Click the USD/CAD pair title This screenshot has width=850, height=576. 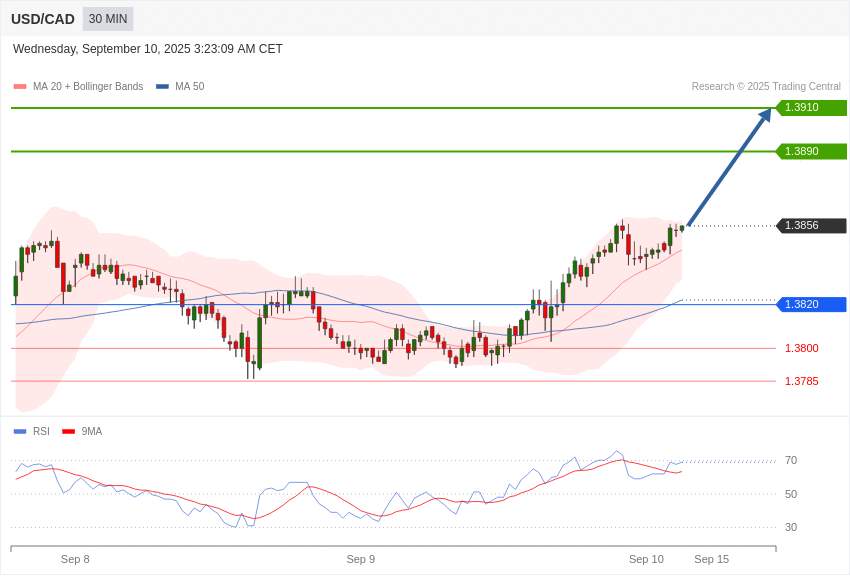point(43,19)
